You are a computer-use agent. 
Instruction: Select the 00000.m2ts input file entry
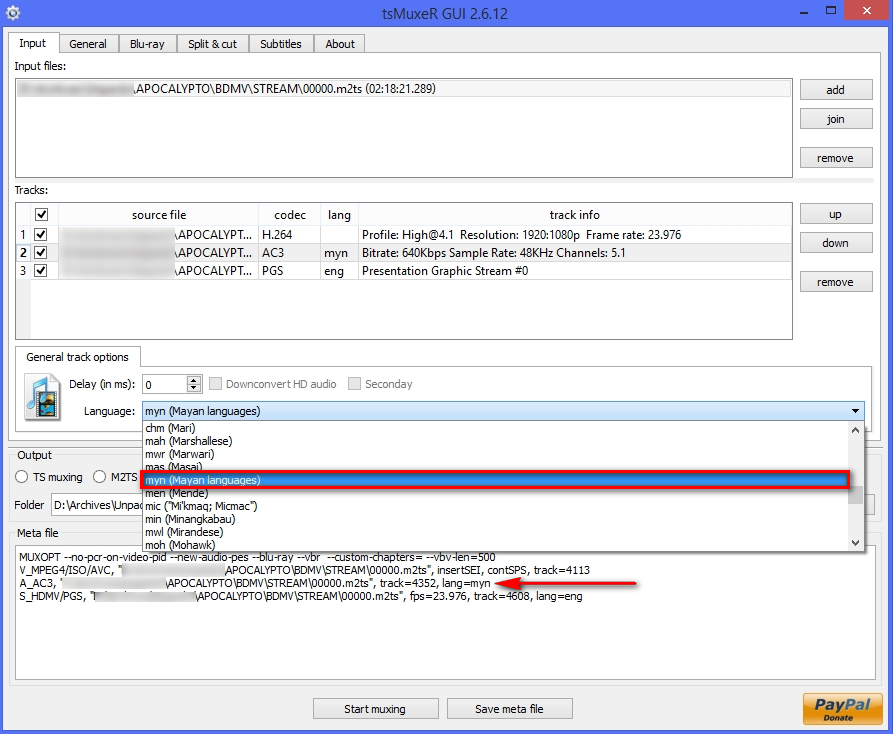[403, 89]
